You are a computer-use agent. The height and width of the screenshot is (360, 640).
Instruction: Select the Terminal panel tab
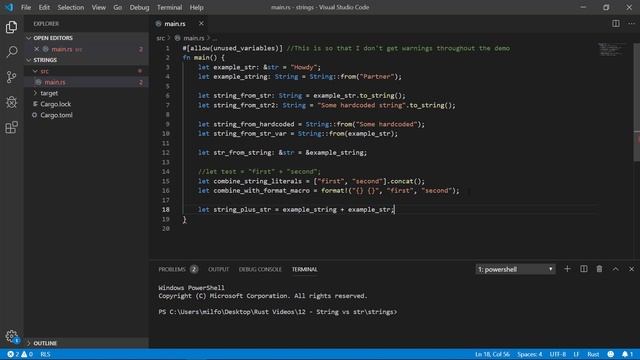click(x=304, y=269)
